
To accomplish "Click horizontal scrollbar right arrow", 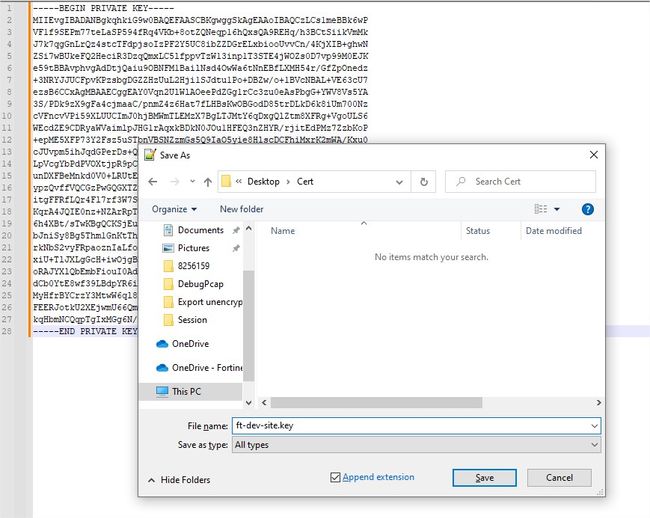I will (x=598, y=402).
